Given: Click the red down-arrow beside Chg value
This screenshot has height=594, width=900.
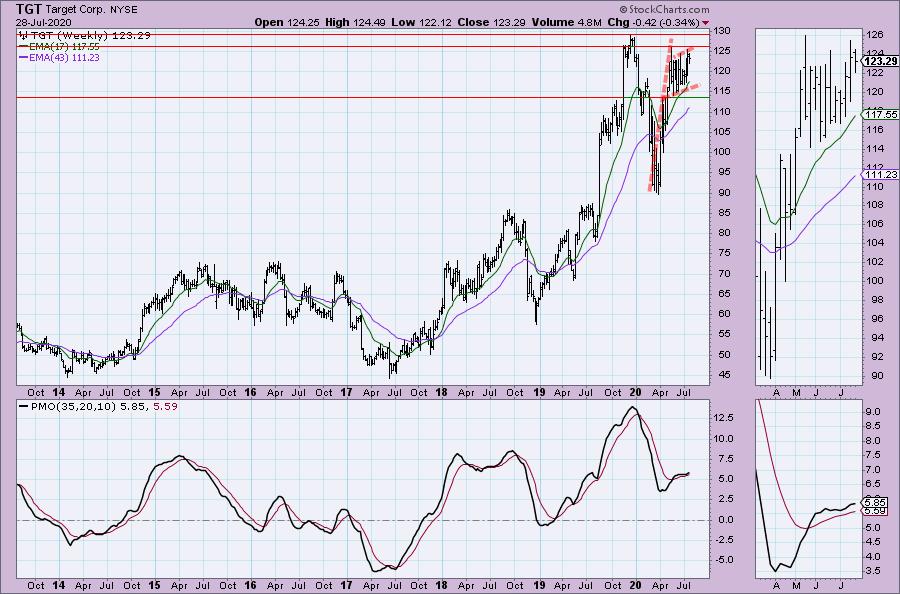Looking at the screenshot, I should 705,23.
